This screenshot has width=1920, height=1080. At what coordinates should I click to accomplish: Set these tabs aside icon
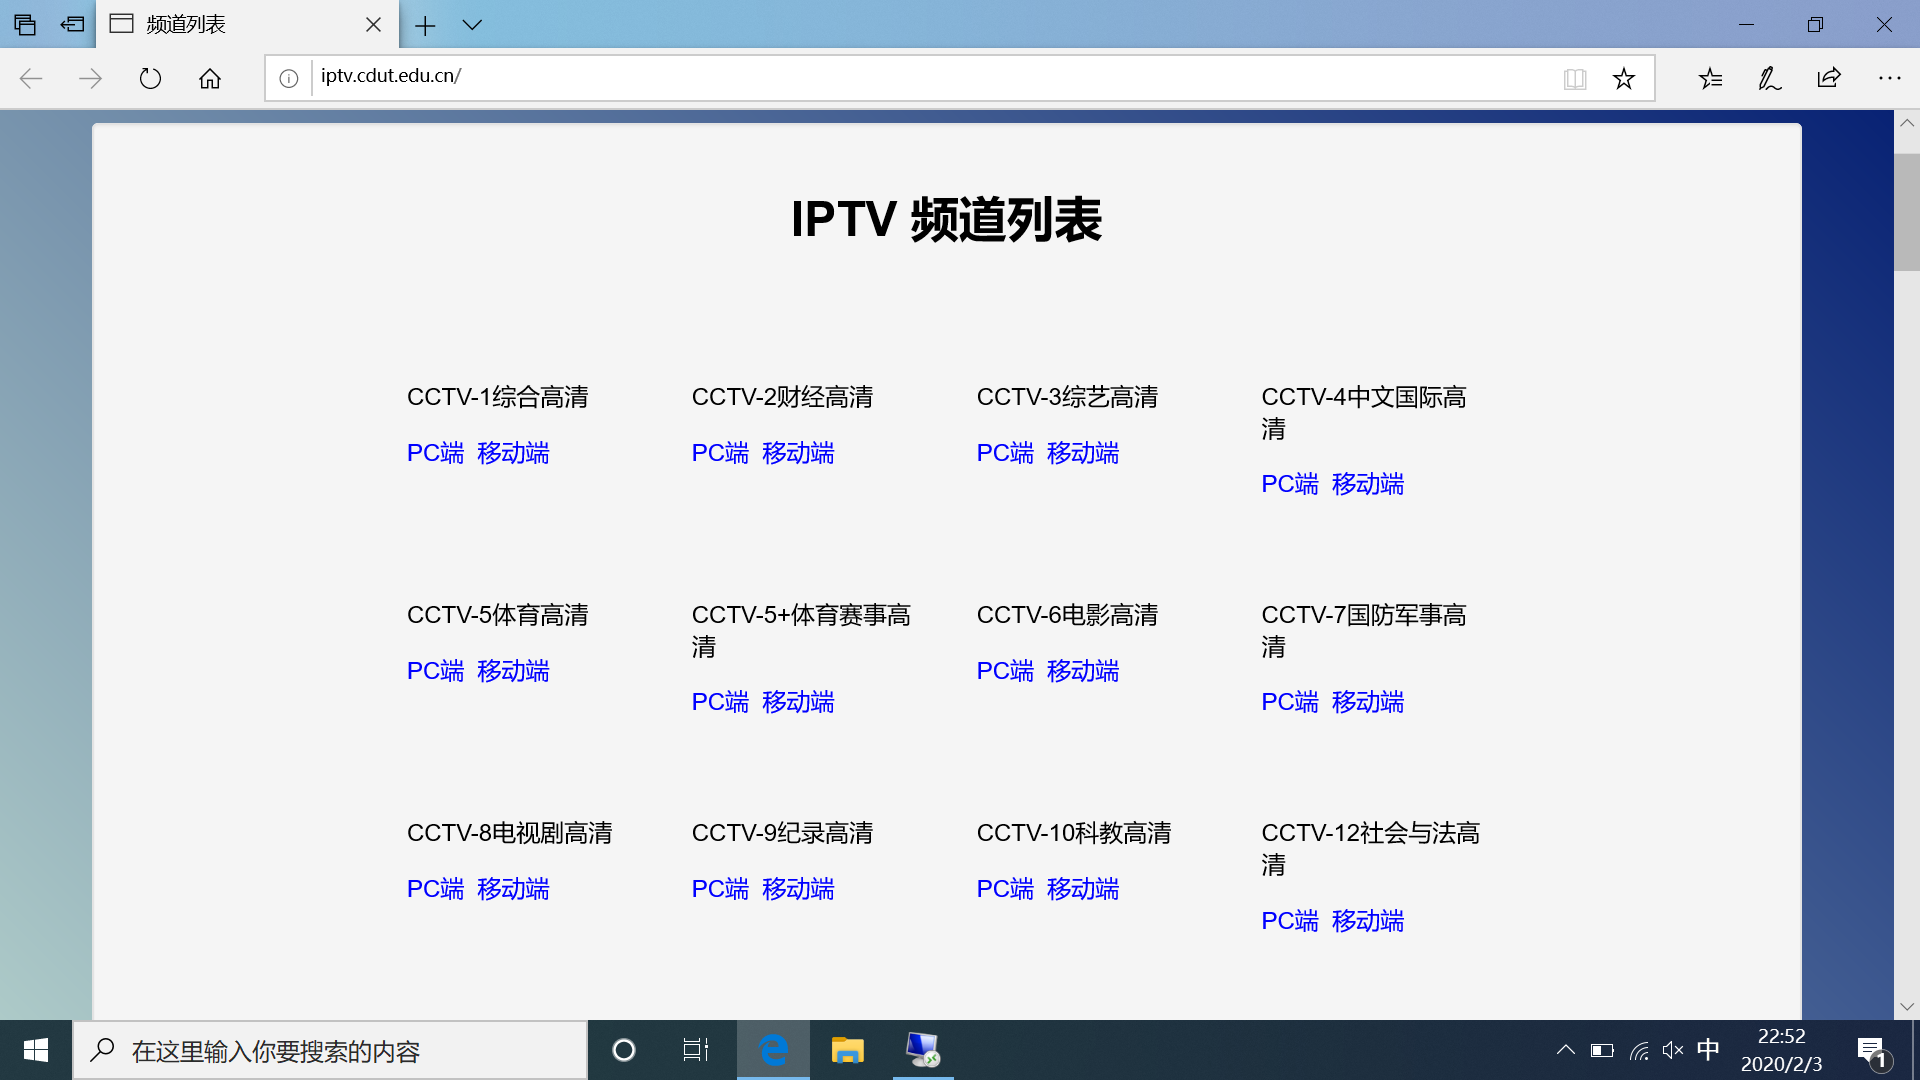(72, 24)
